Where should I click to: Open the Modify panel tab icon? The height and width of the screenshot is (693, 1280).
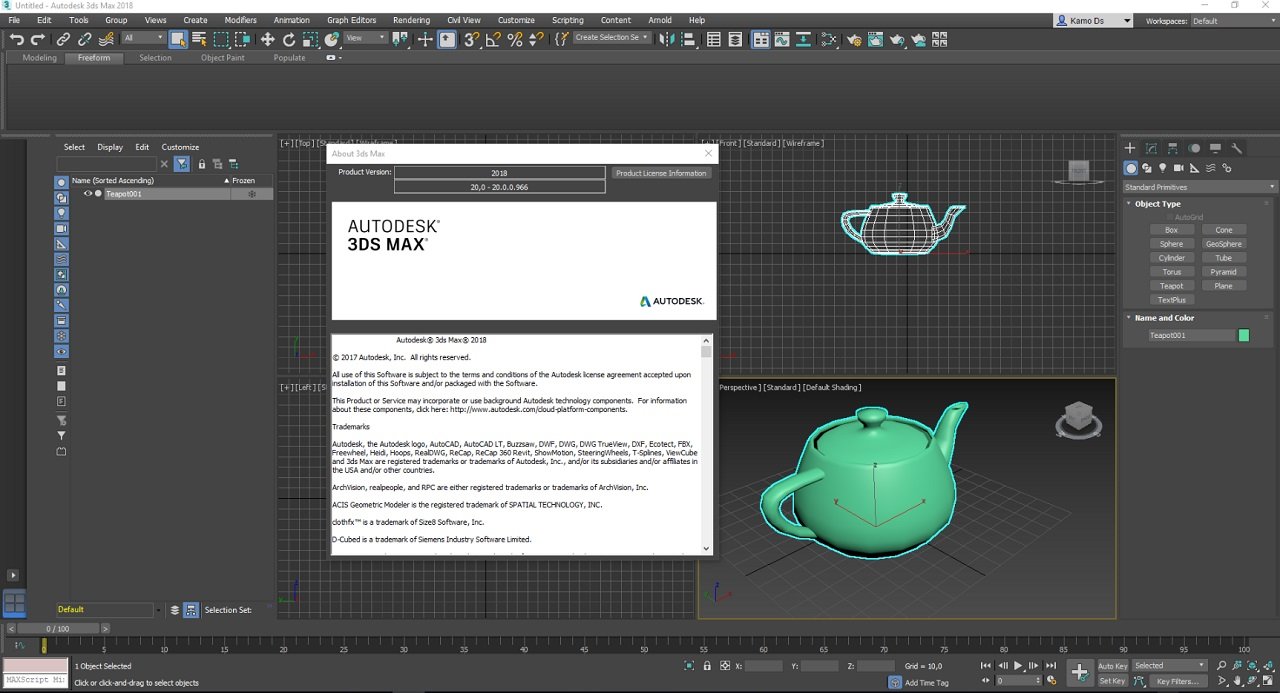(1151, 148)
